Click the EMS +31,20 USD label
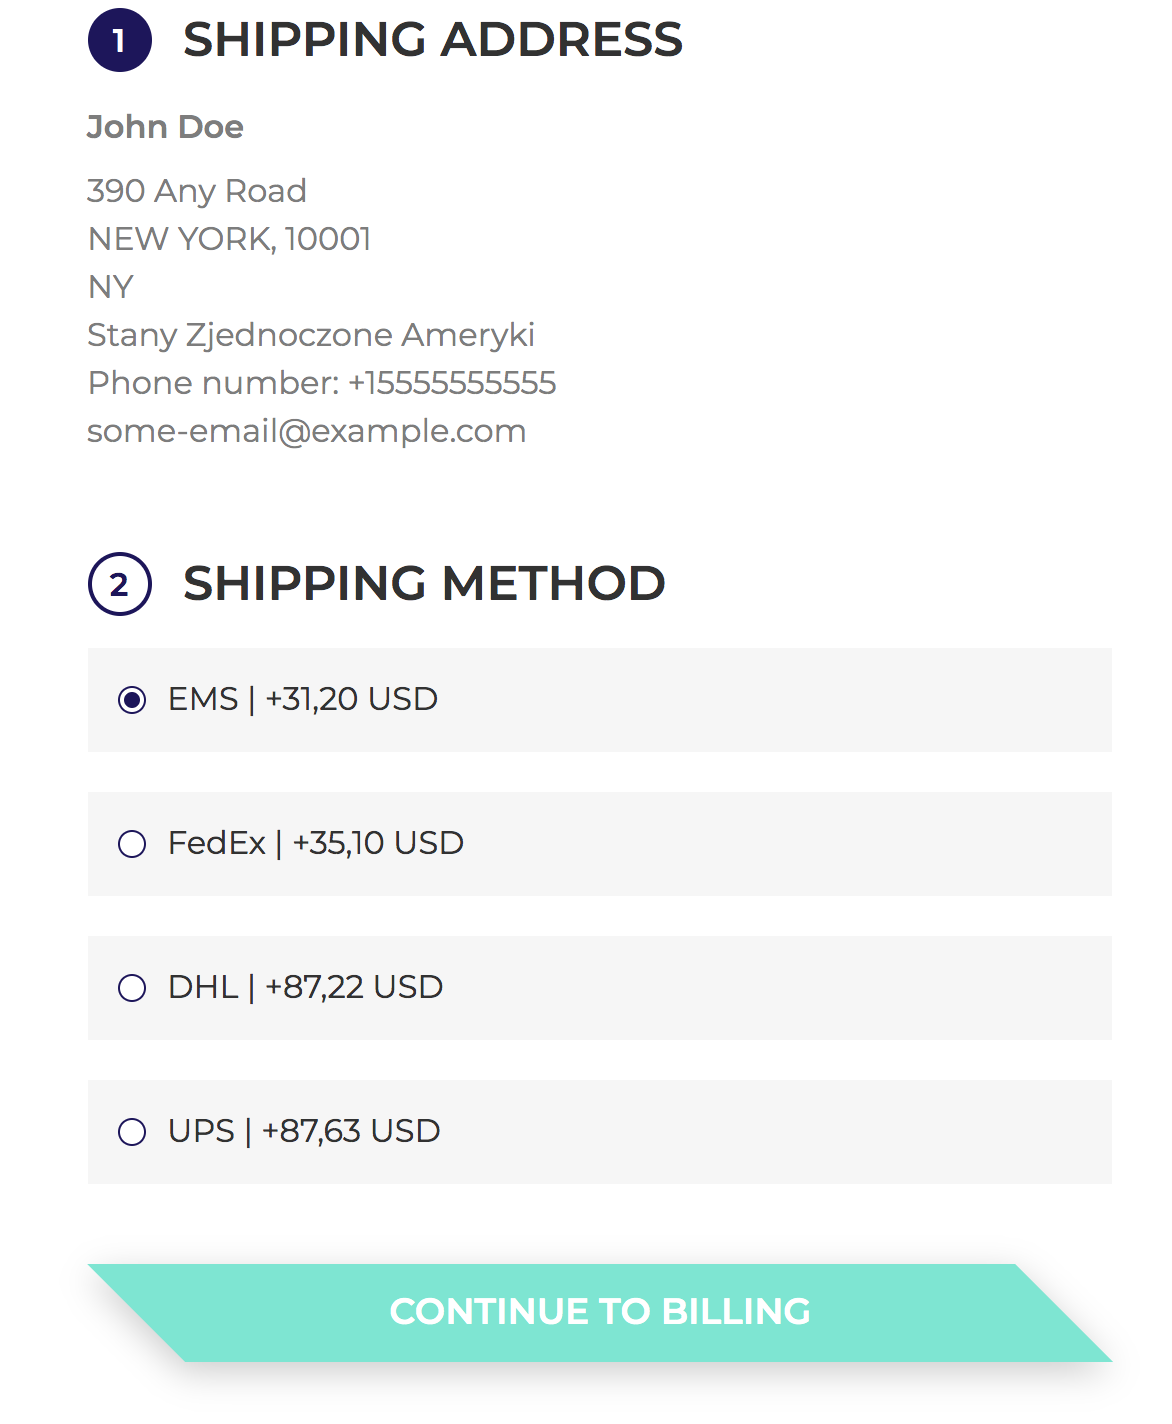 click(303, 699)
